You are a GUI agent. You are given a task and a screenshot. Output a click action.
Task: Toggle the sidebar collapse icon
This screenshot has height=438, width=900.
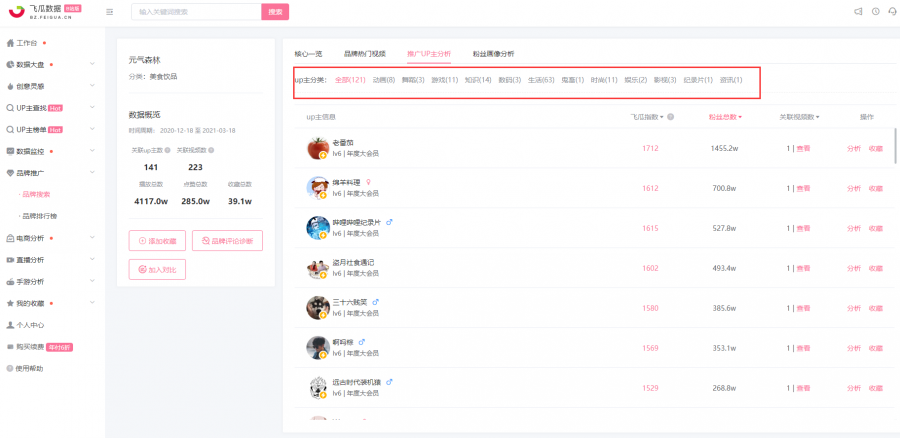pyautogui.click(x=110, y=11)
